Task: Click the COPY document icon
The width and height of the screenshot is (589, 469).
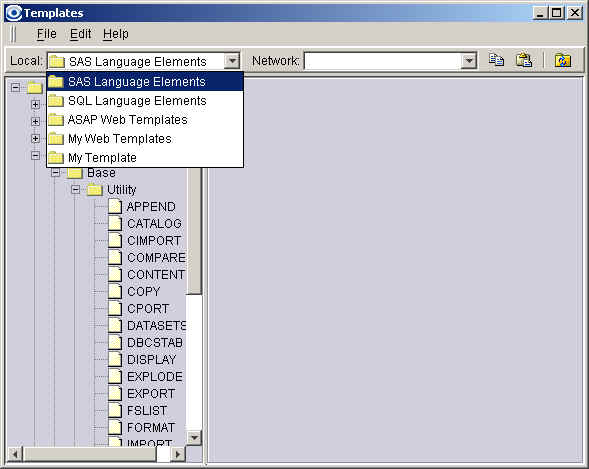Action: (x=115, y=292)
